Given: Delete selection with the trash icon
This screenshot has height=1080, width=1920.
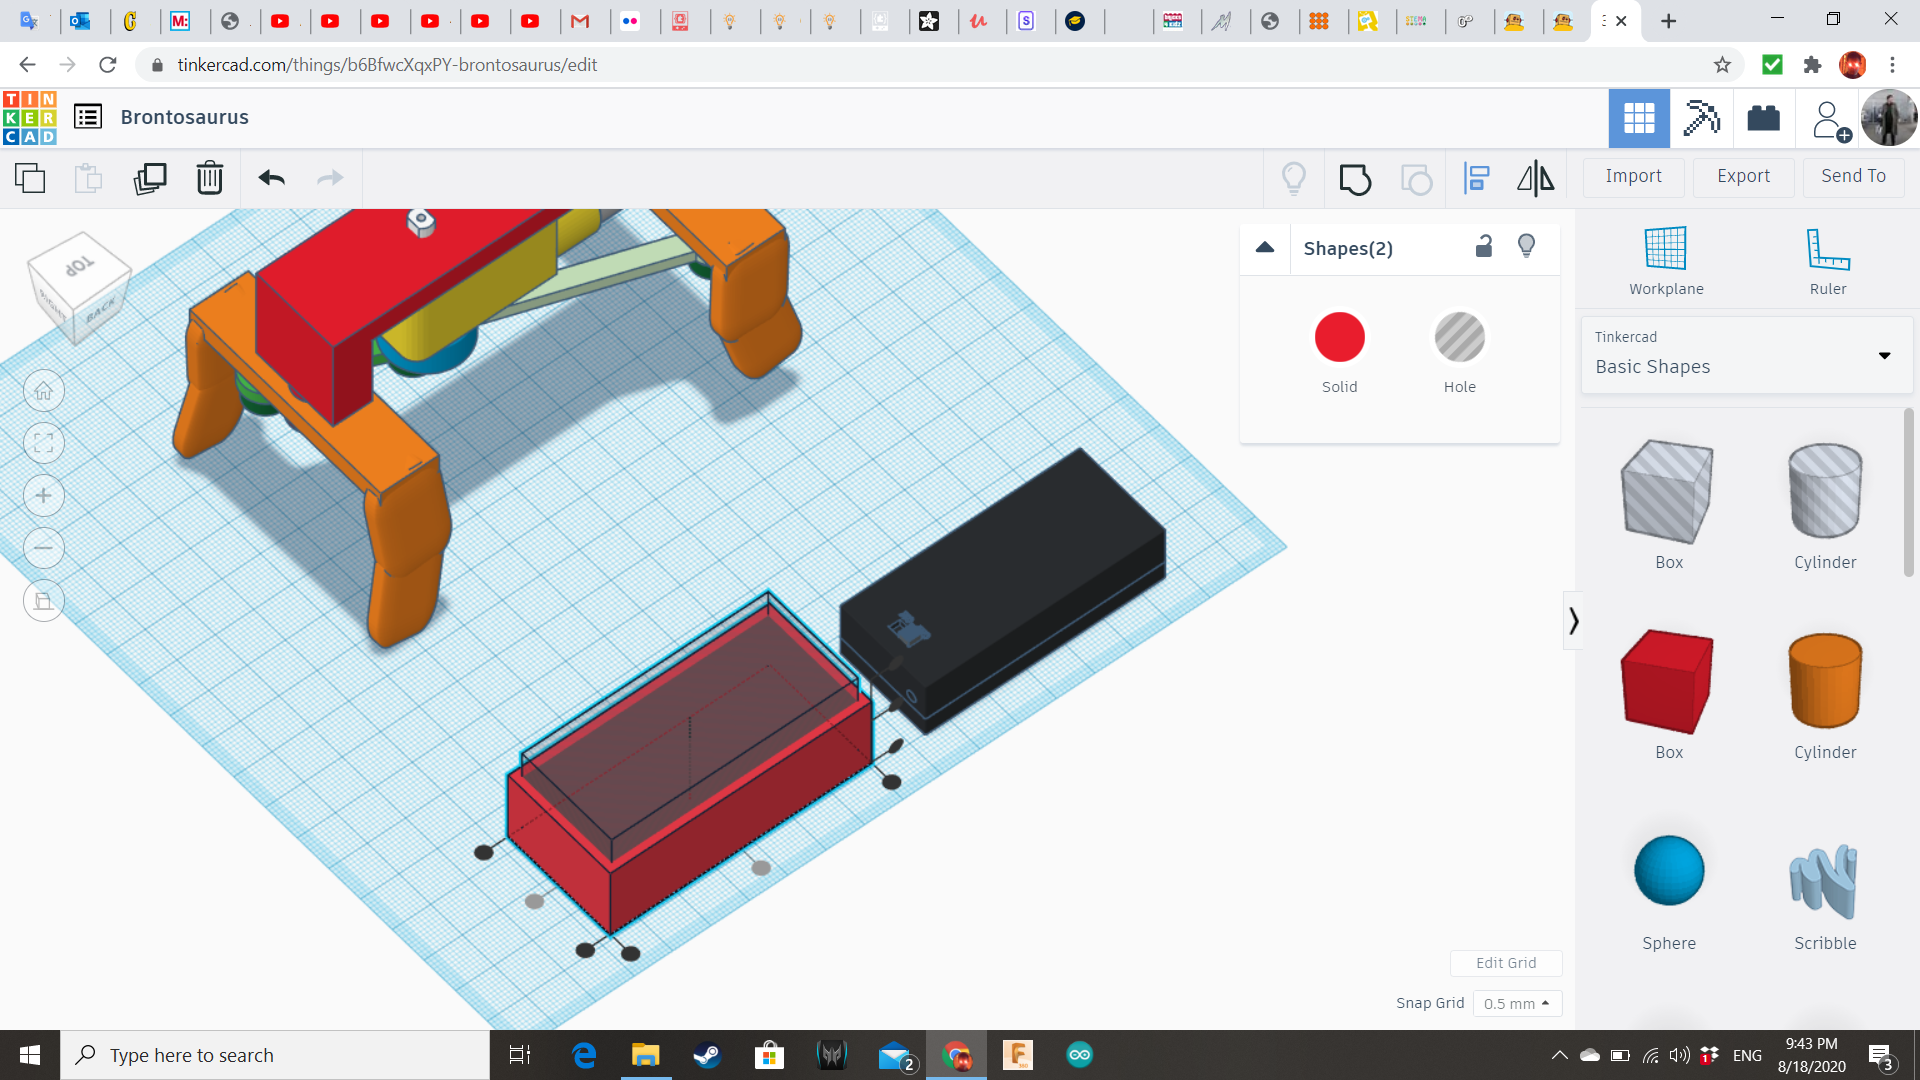Looking at the screenshot, I should coord(210,179).
